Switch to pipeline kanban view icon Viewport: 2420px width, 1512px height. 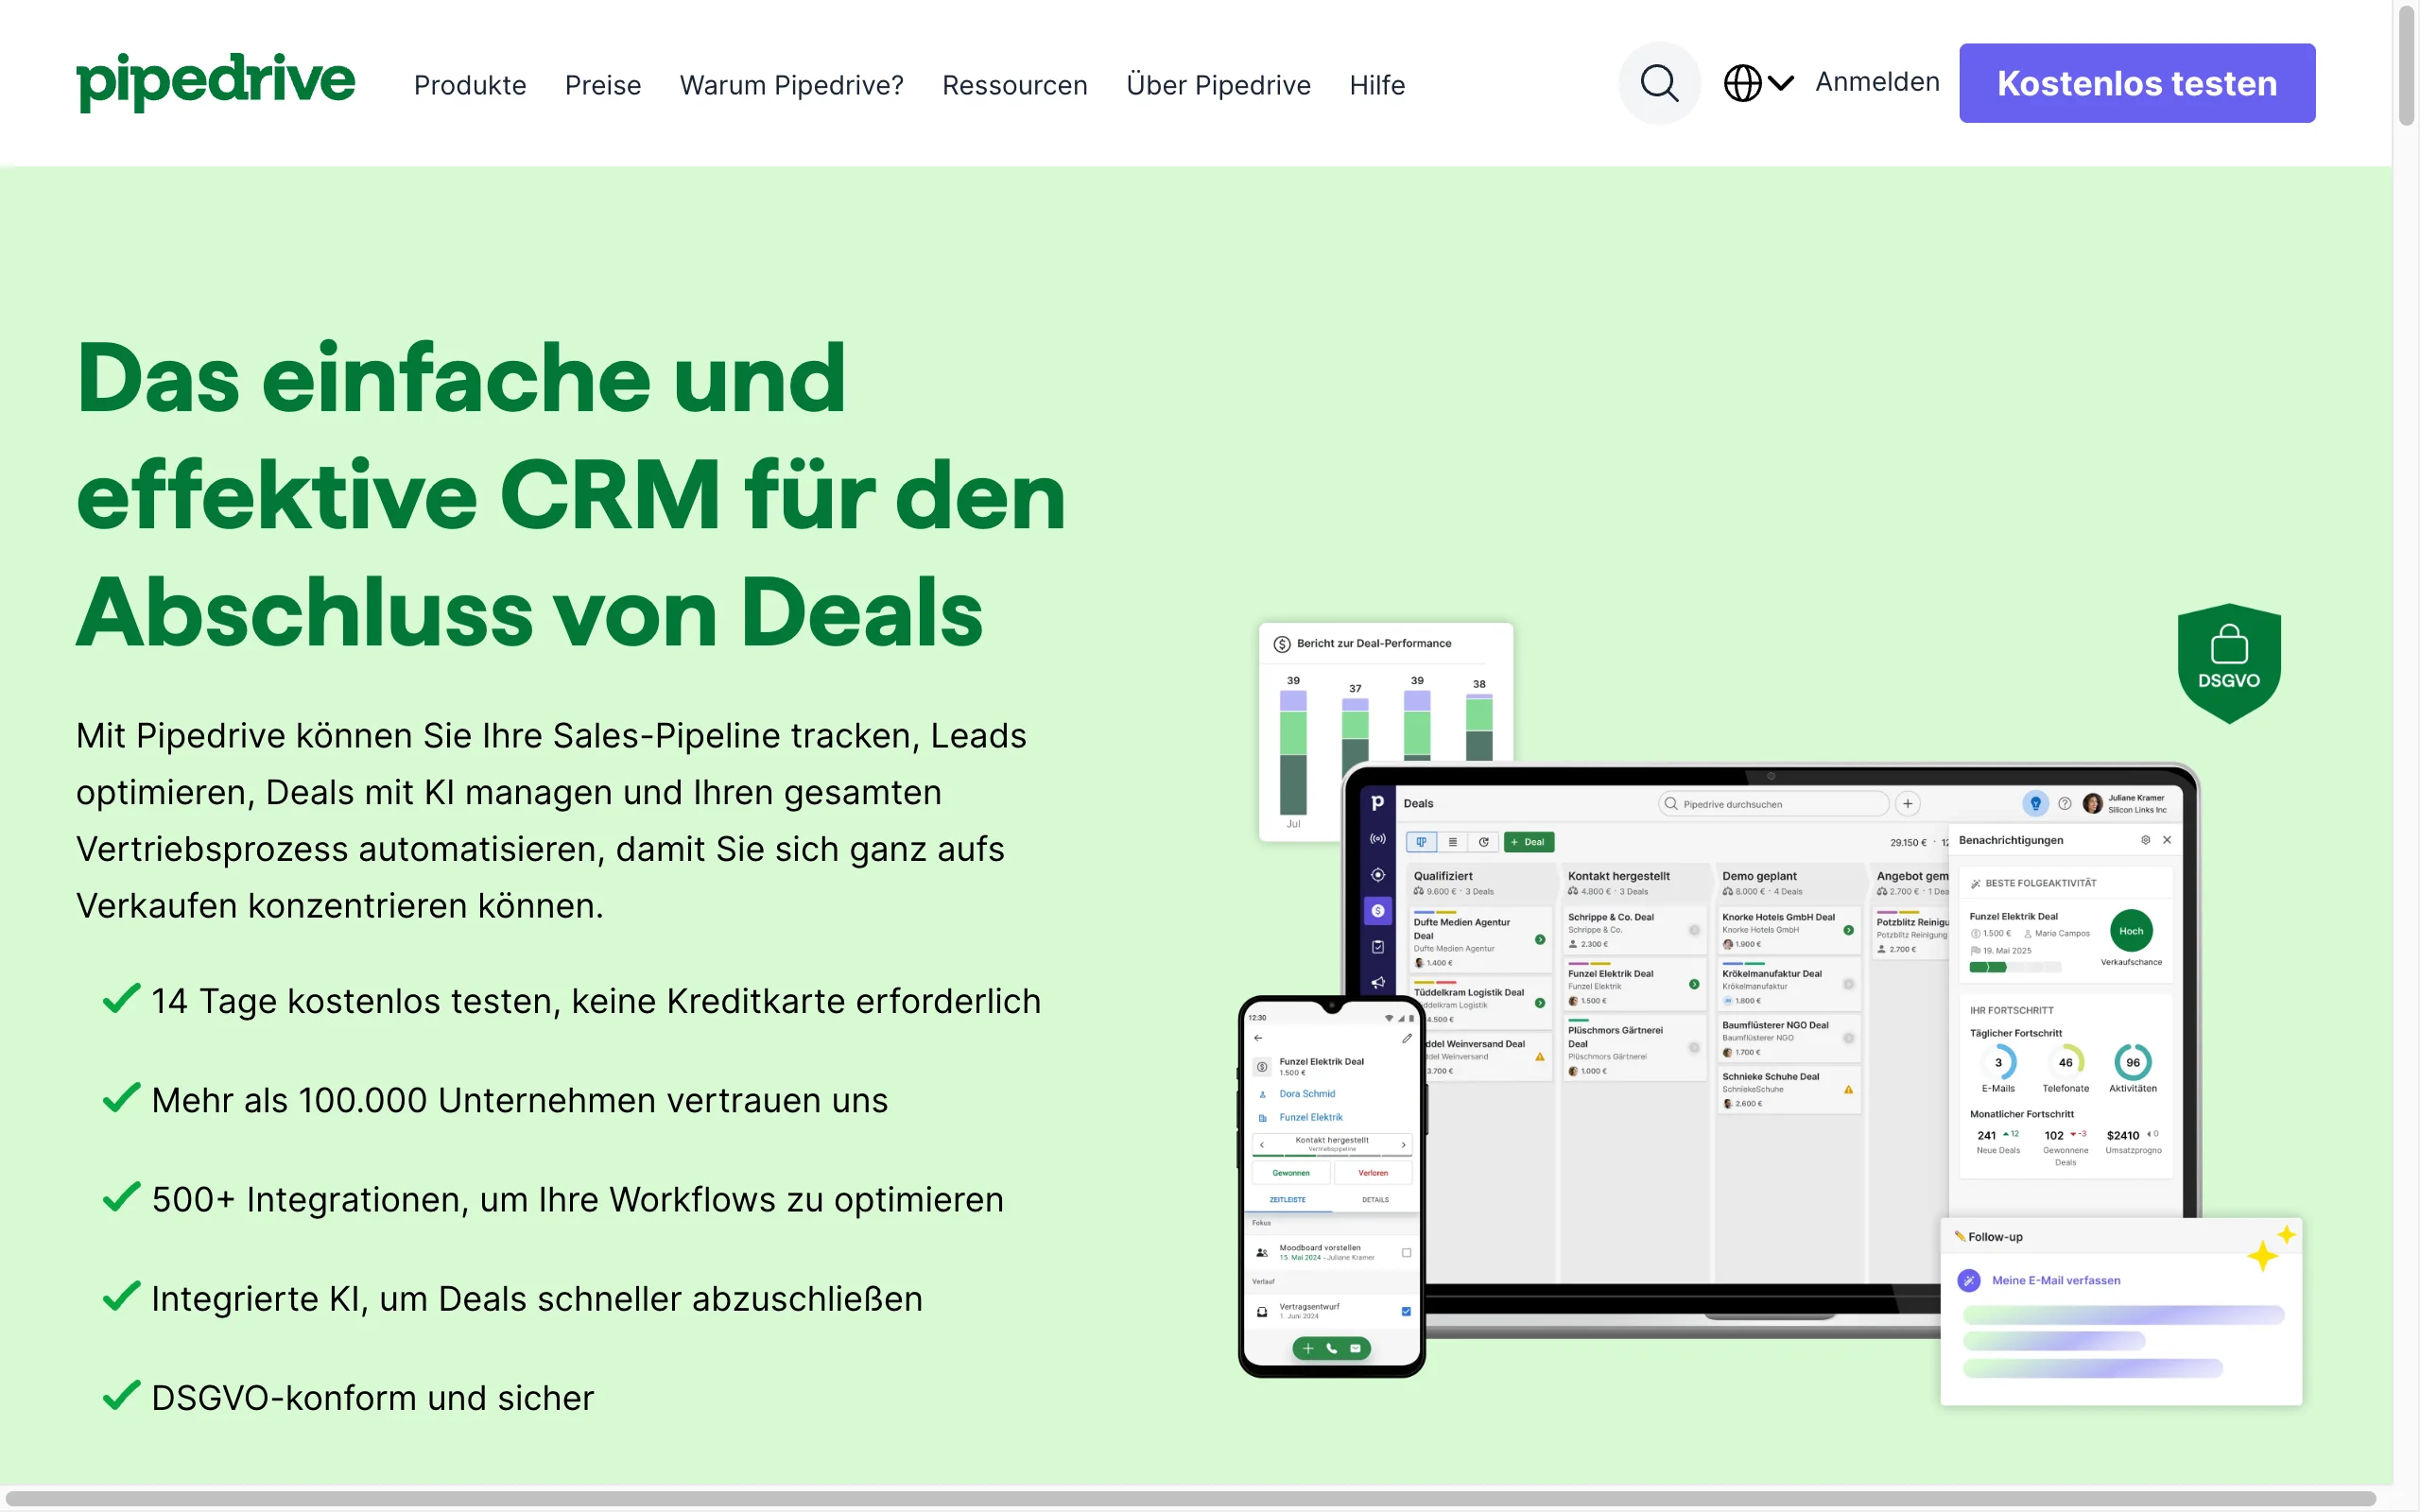click(x=1421, y=842)
